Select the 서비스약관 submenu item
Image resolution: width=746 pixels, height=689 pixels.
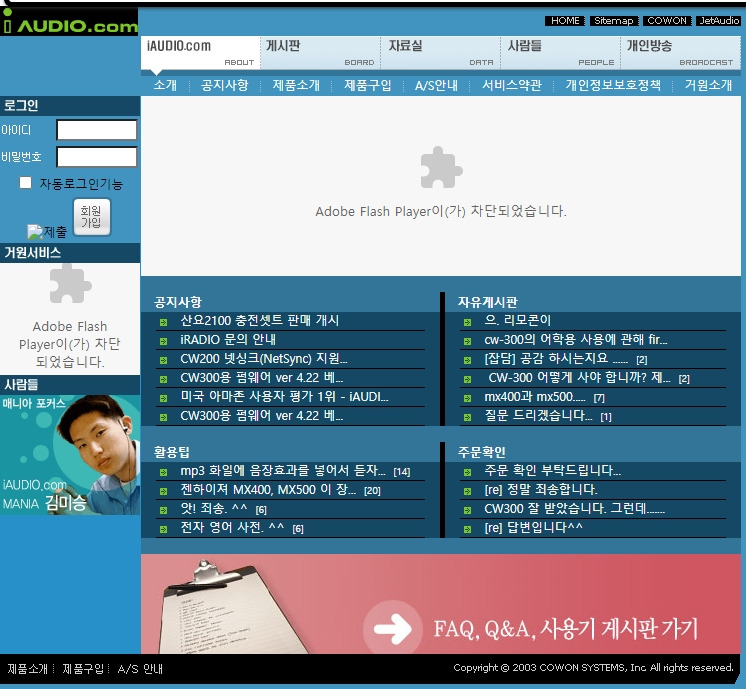(512, 85)
